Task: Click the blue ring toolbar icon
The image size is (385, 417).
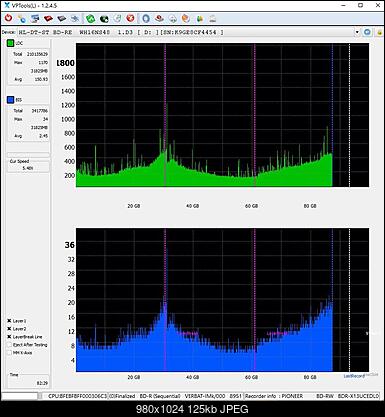Action: tap(146, 18)
